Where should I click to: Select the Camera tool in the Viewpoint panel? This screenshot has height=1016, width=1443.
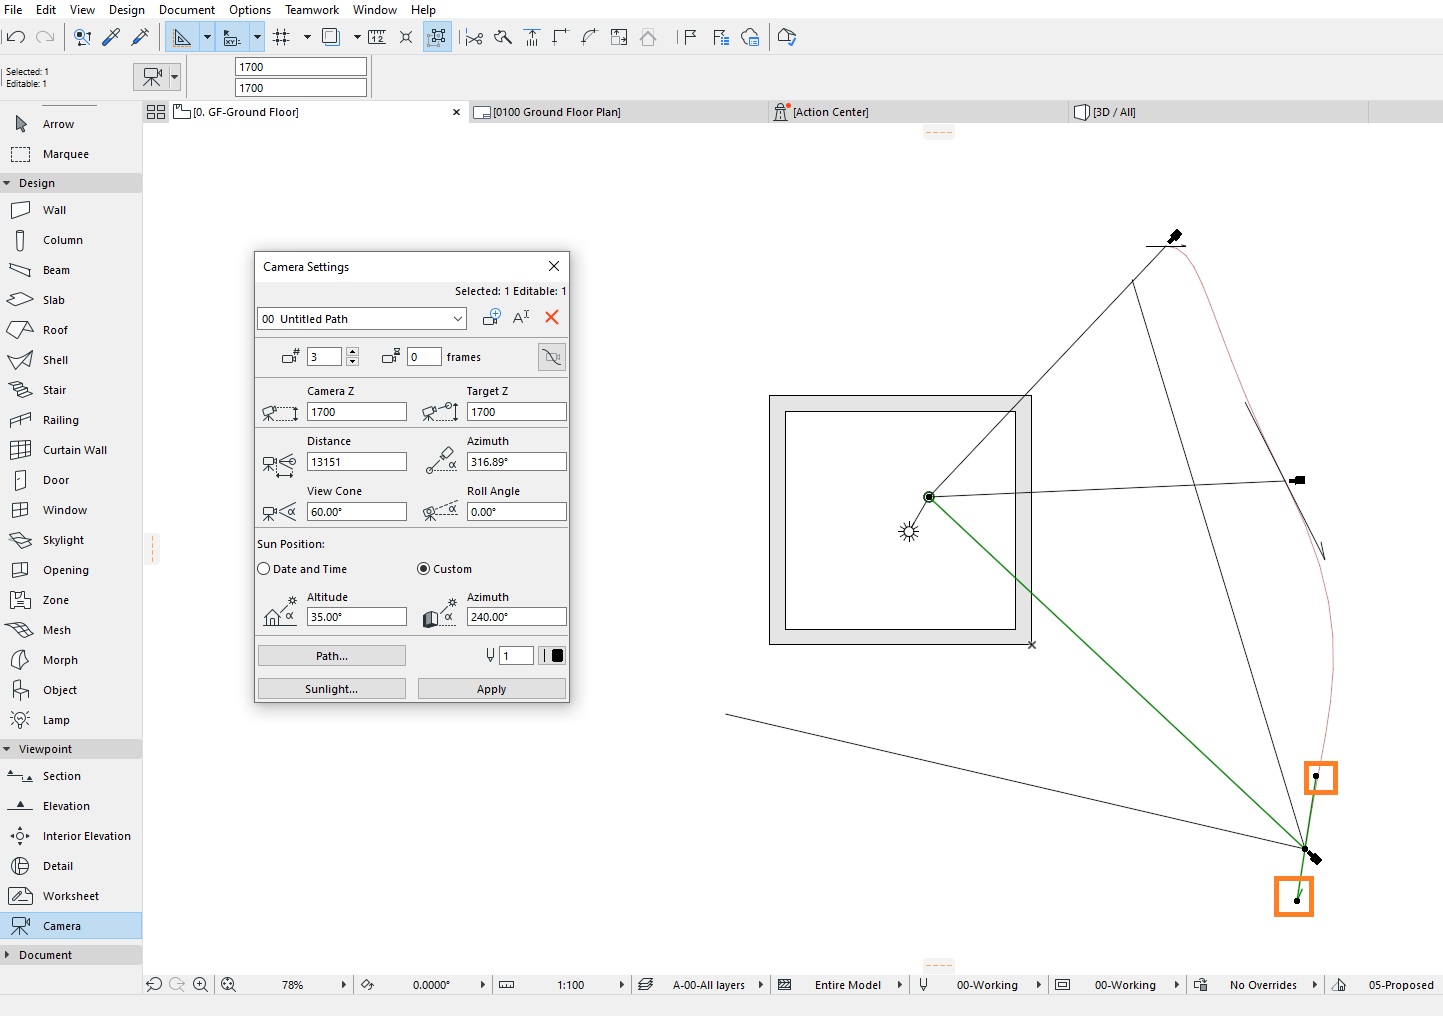60,925
